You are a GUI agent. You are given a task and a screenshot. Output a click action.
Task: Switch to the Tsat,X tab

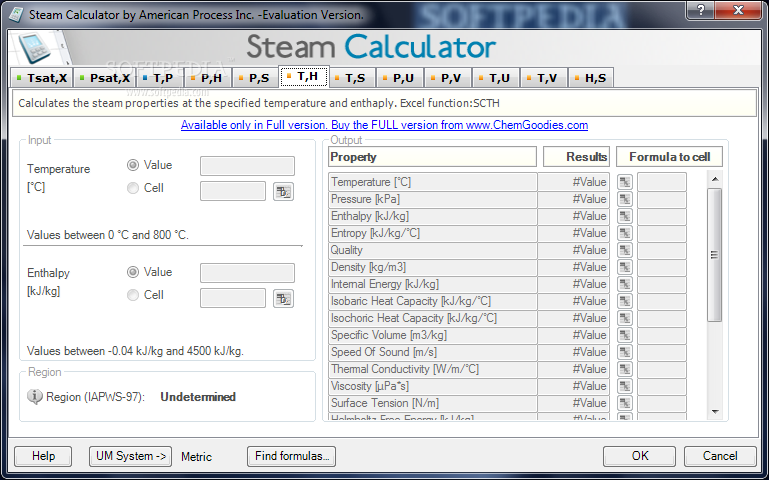(x=41, y=78)
